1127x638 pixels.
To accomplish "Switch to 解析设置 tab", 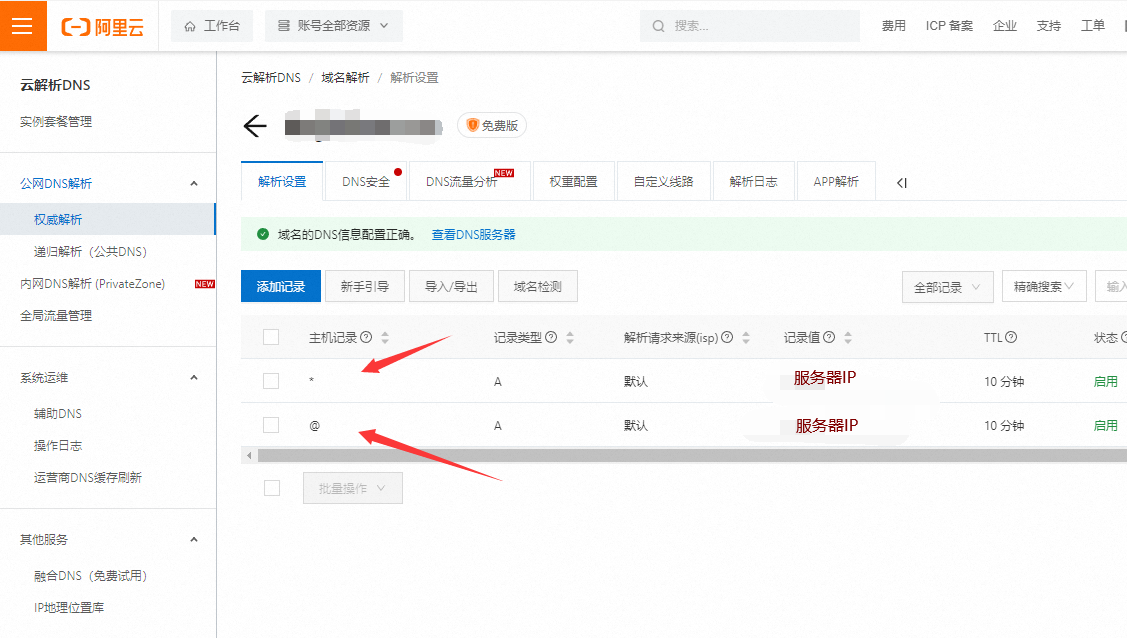I will (x=282, y=182).
